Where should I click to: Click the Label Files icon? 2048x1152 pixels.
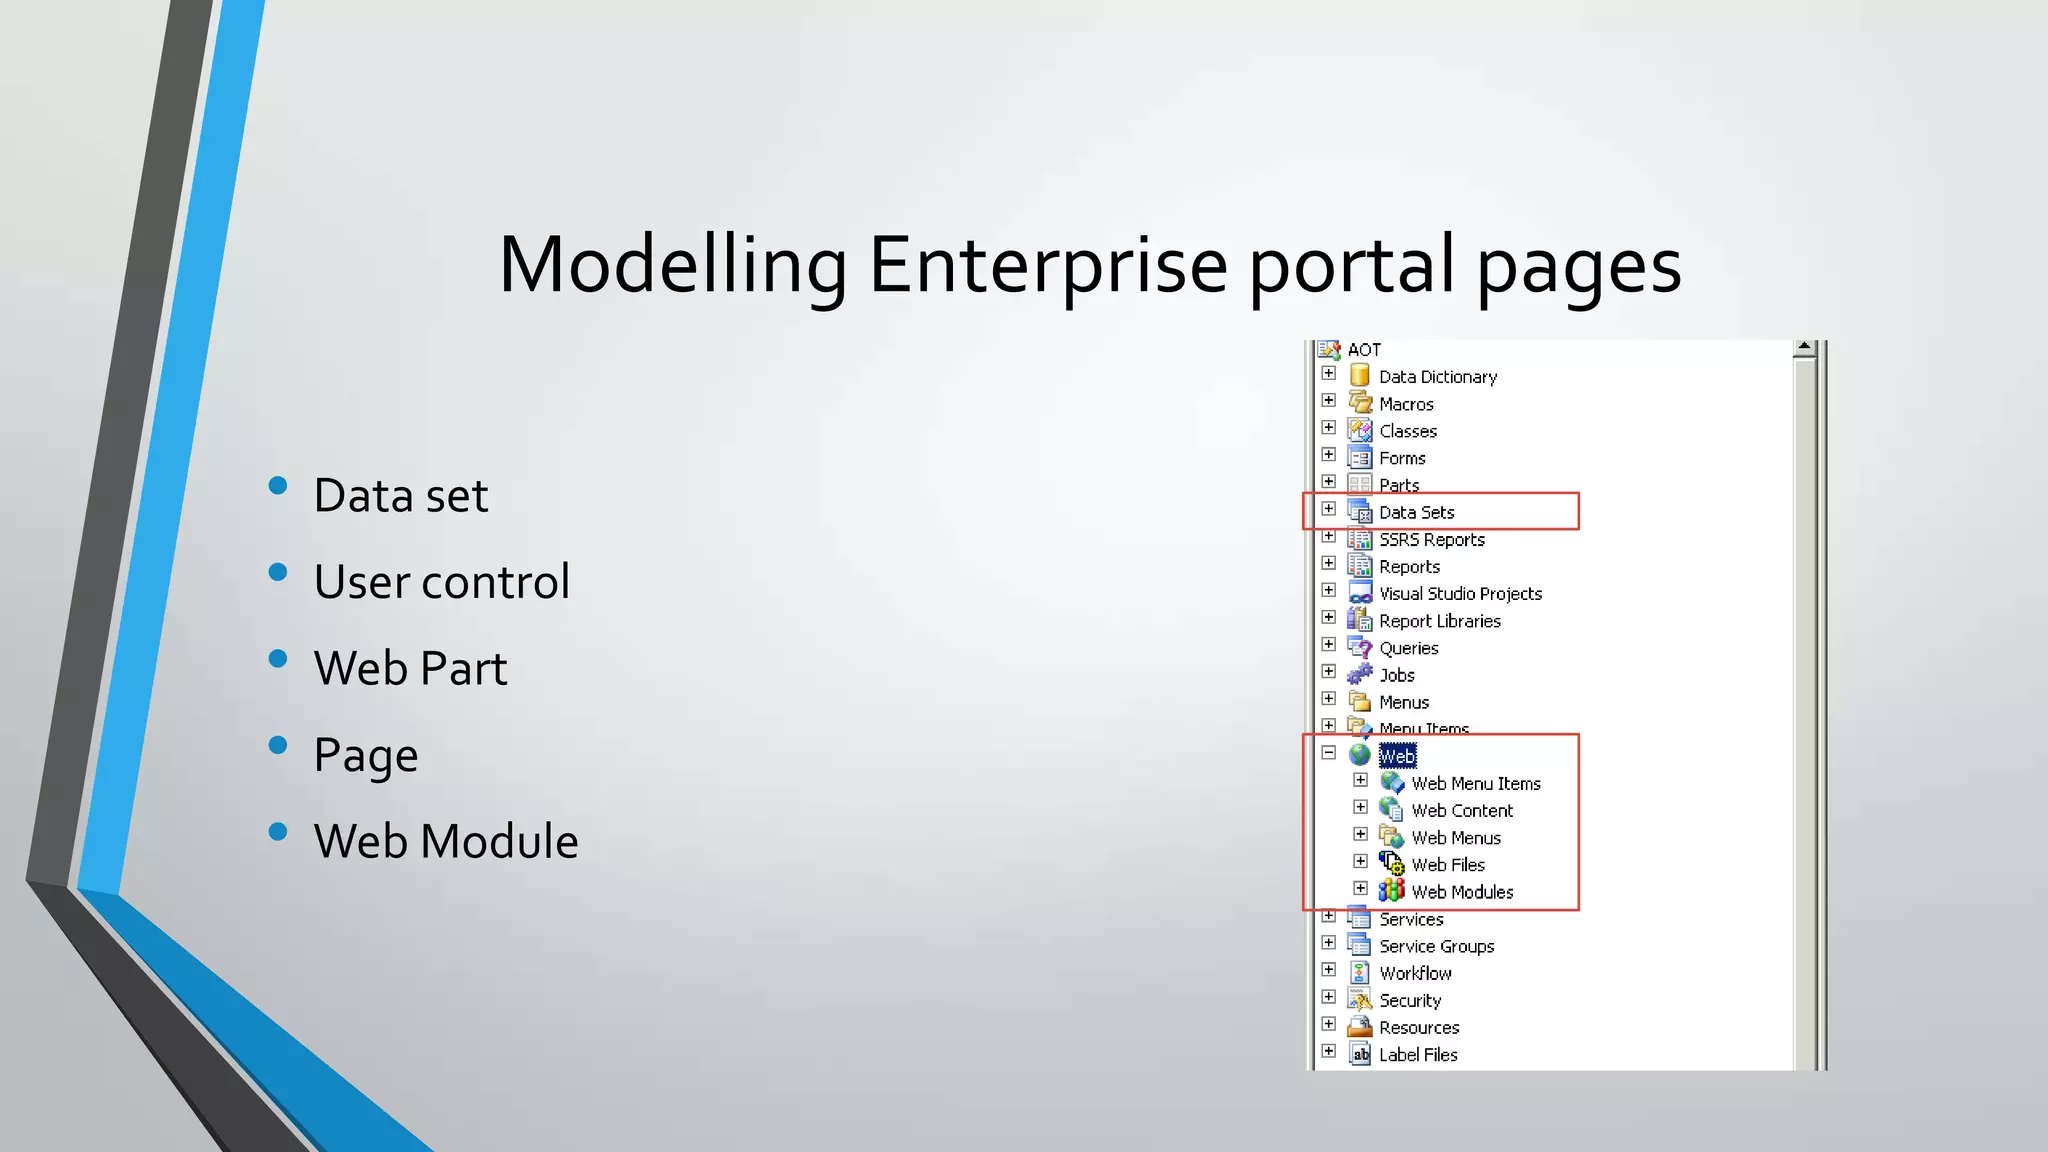click(1360, 1054)
